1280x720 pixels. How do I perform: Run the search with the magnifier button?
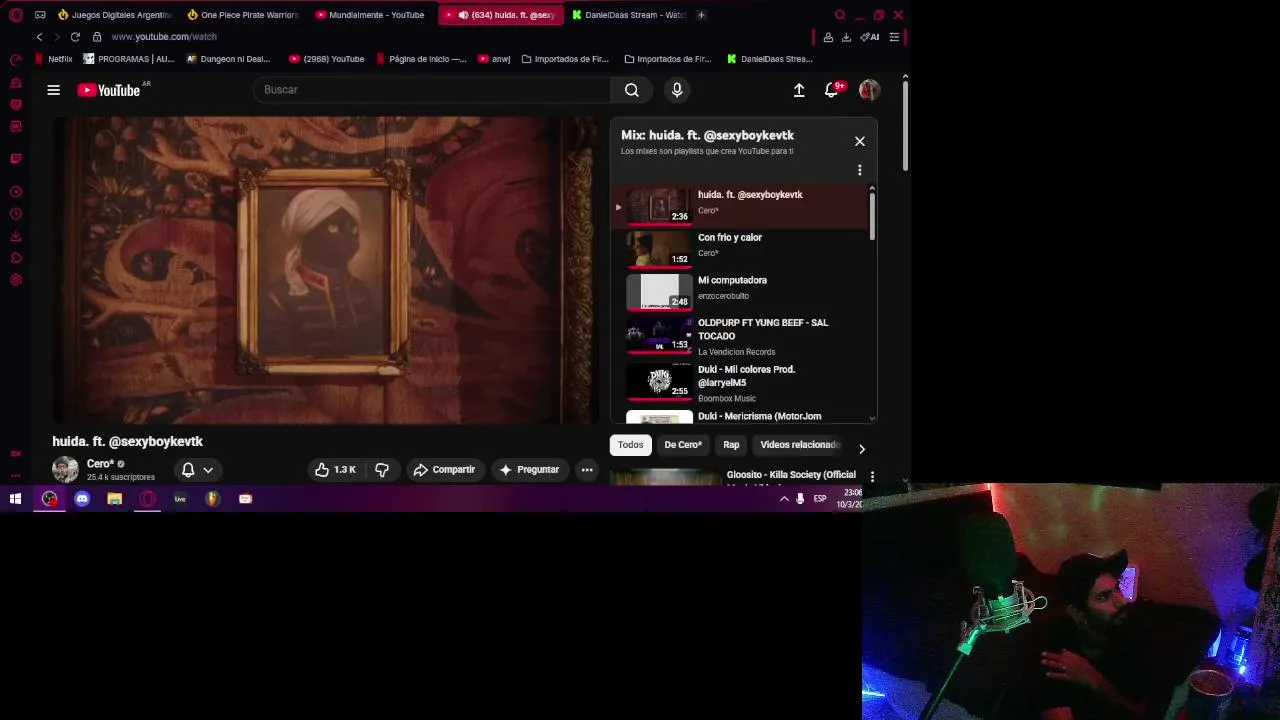(x=631, y=90)
